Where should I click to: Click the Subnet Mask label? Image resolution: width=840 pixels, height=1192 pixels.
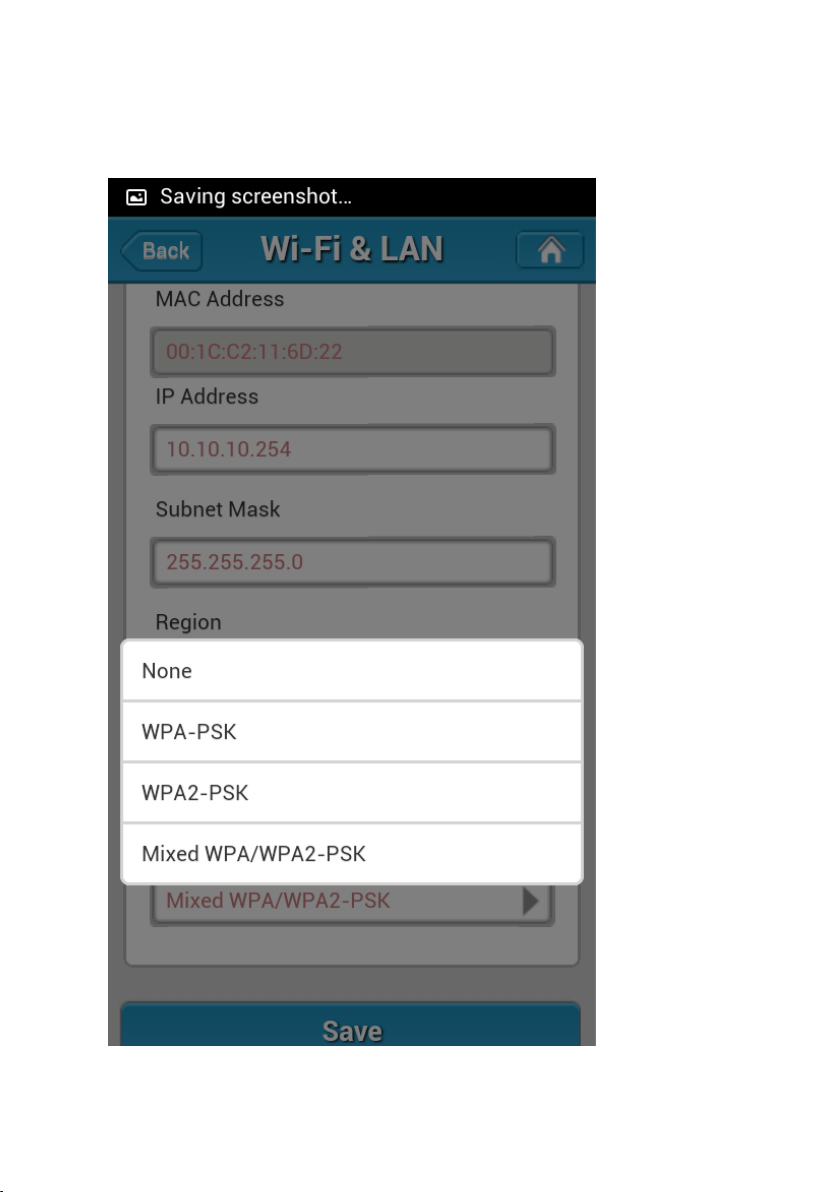pos(218,509)
